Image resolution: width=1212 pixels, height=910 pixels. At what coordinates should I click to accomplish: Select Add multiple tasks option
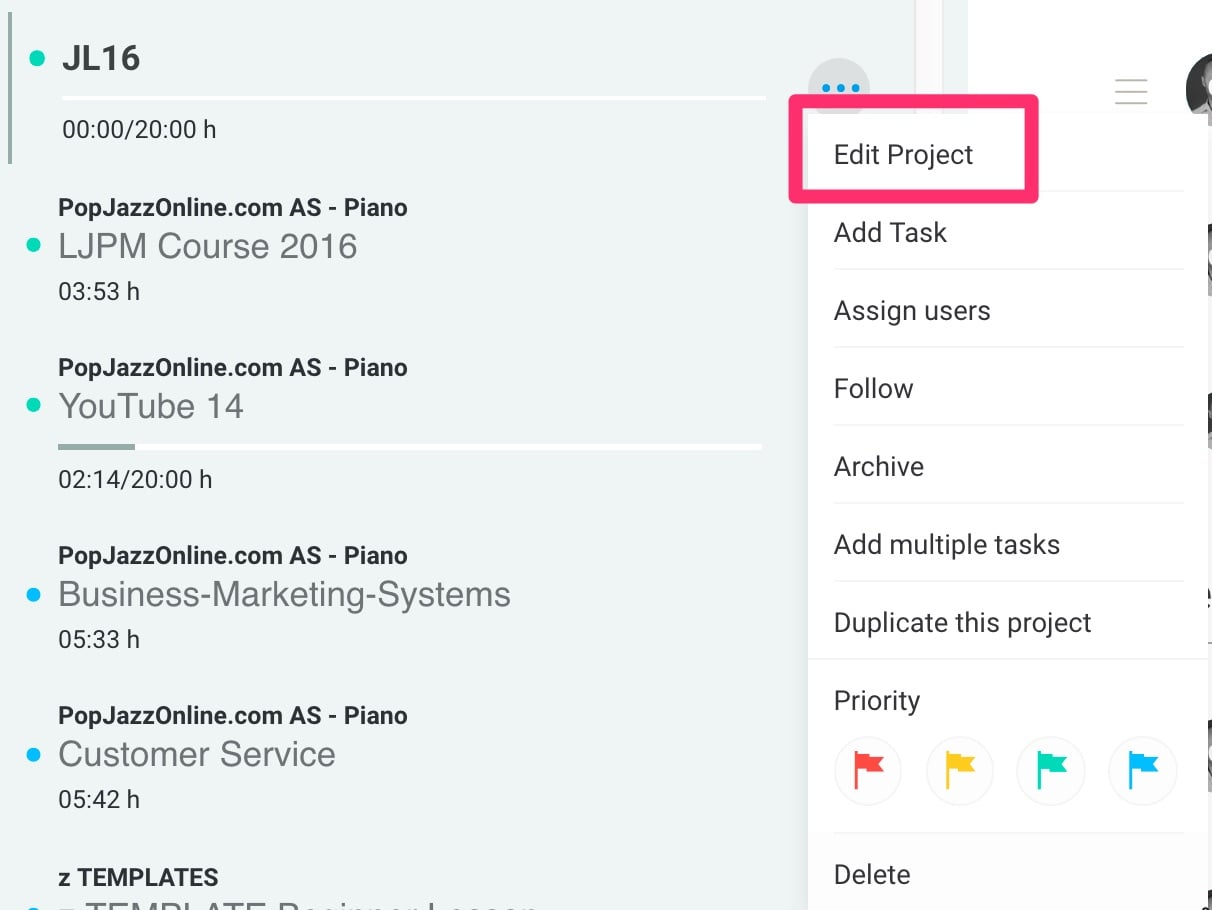click(x=947, y=544)
